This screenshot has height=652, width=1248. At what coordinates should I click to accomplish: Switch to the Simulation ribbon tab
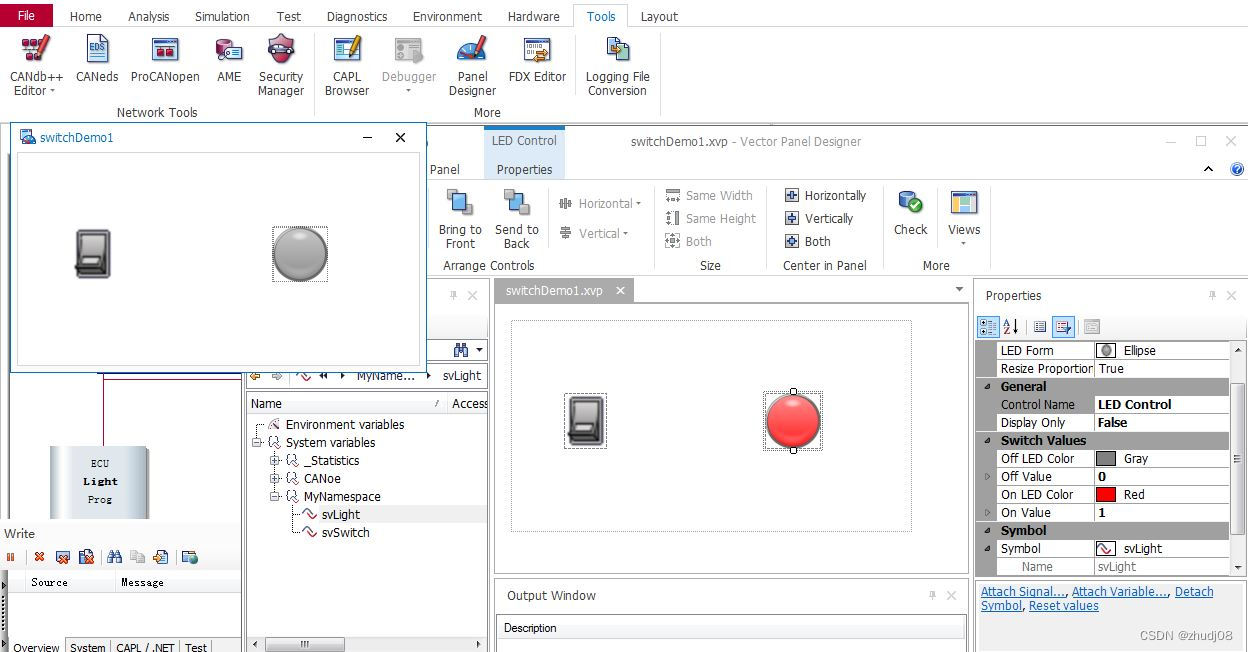pyautogui.click(x=222, y=16)
